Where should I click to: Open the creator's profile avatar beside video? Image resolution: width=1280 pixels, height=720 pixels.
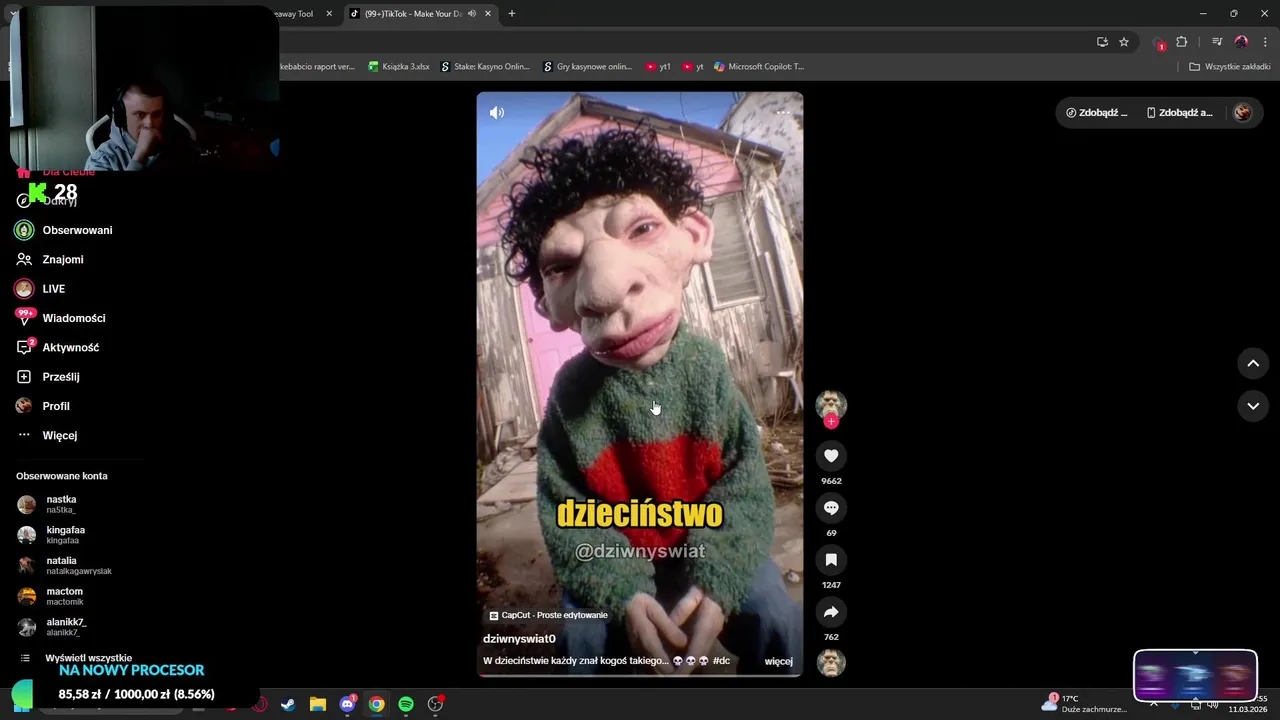[x=831, y=403]
